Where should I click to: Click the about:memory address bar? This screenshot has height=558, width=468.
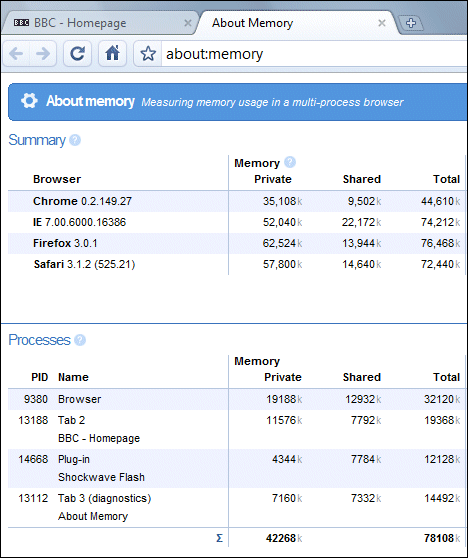pos(315,54)
